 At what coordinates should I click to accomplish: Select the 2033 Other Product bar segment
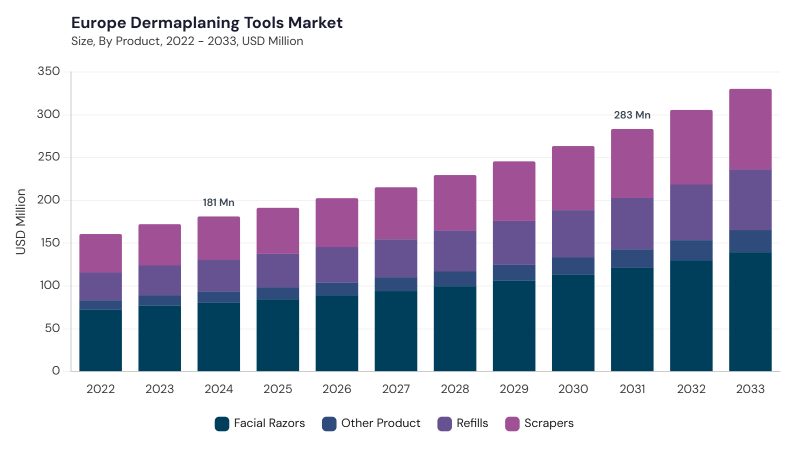pos(750,242)
